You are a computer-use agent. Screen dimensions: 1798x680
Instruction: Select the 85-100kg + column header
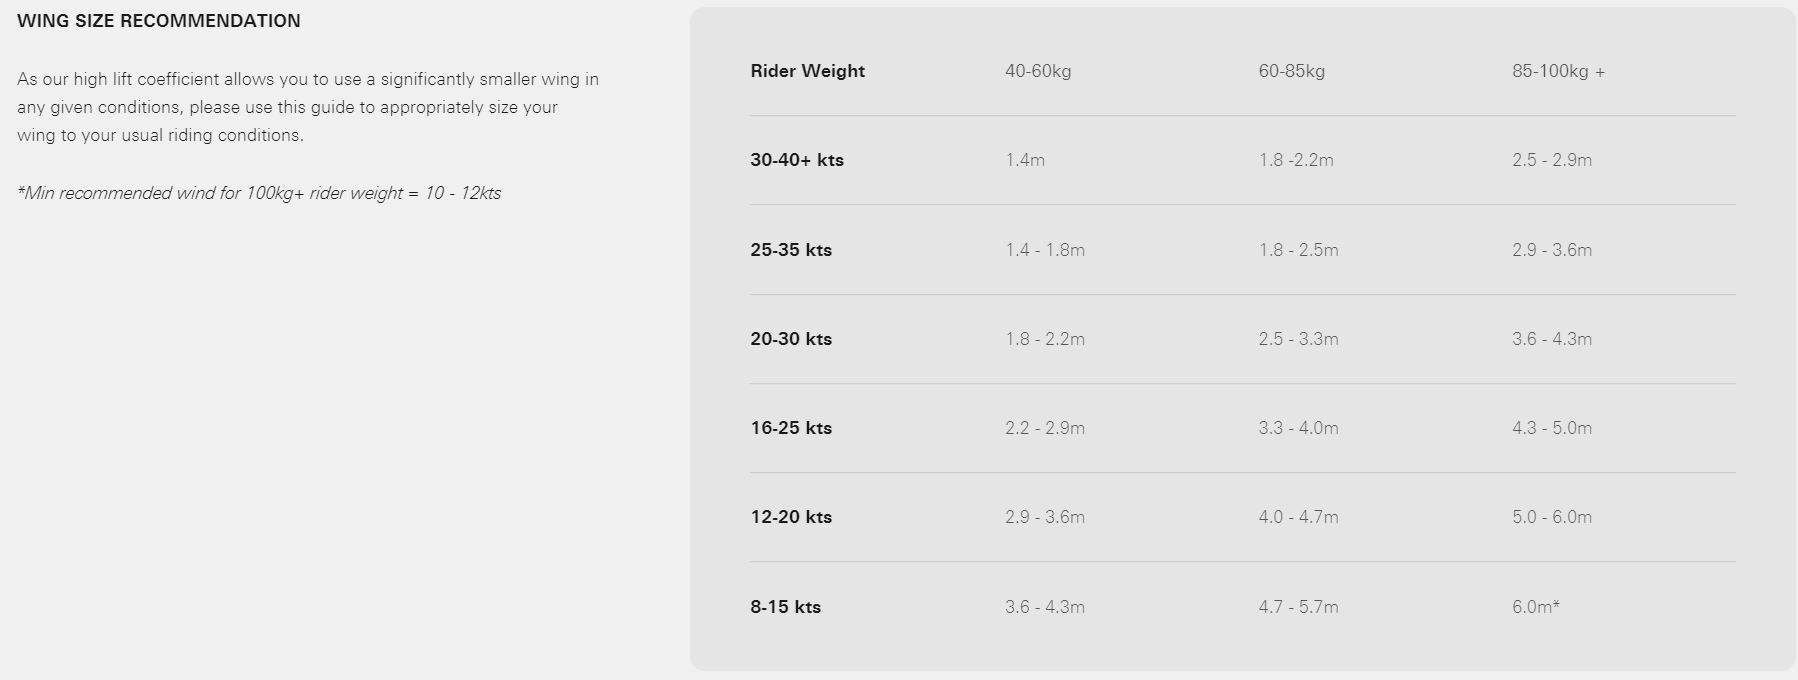click(1557, 71)
